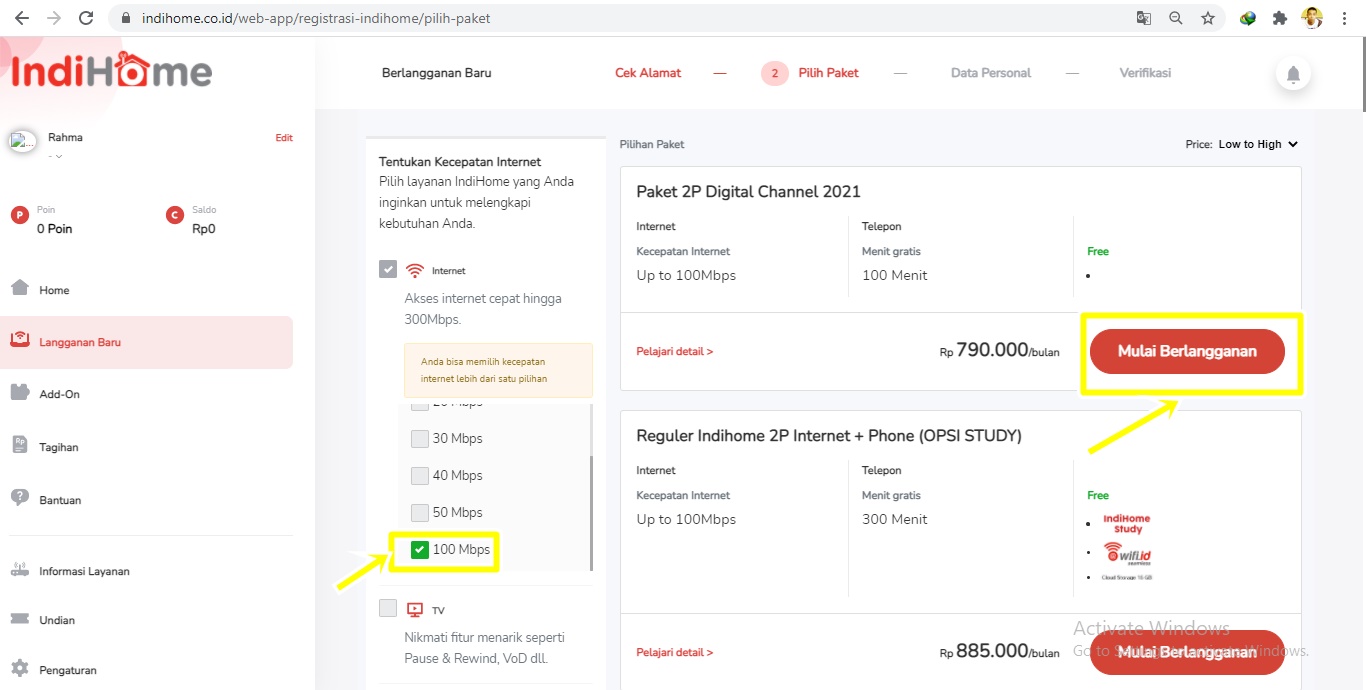Click the Bantuan help icon in sidebar
This screenshot has width=1366, height=690.
20,498
